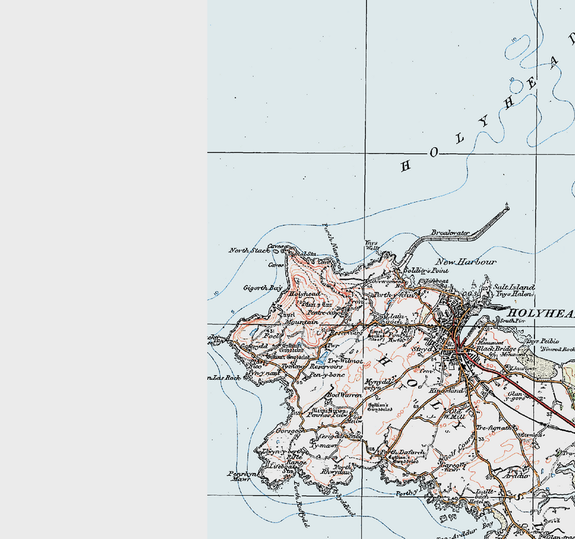Click the 'Tre-Wilmot' label
Image resolution: width=575 pixels, height=539 pixels.
tap(345, 361)
